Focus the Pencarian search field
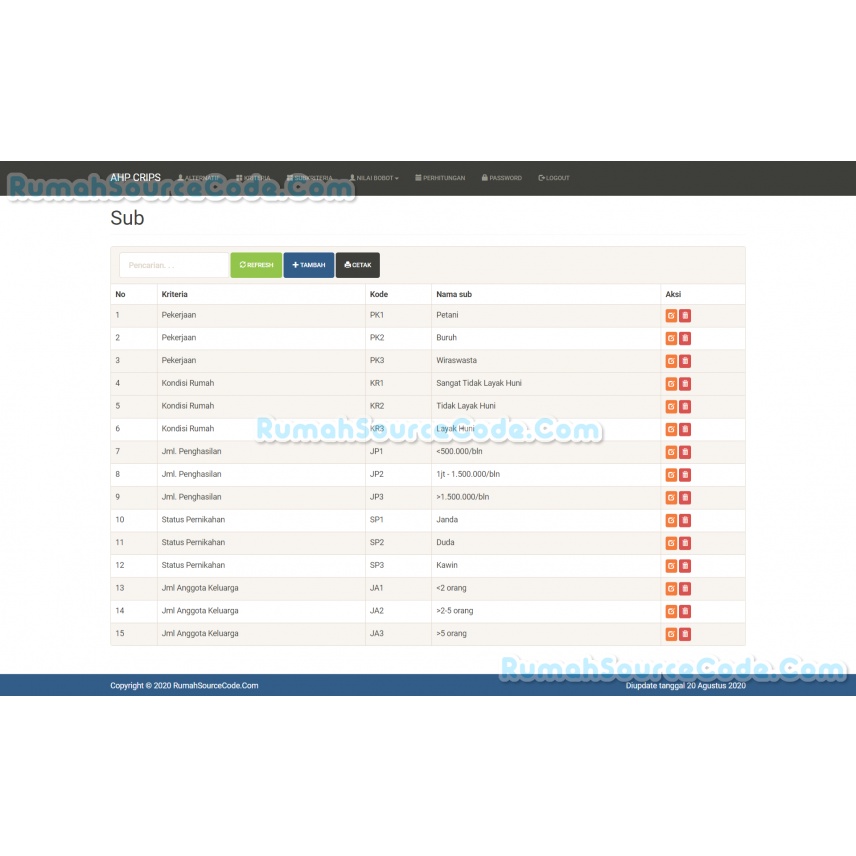Image resolution: width=856 pixels, height=856 pixels. (x=174, y=265)
